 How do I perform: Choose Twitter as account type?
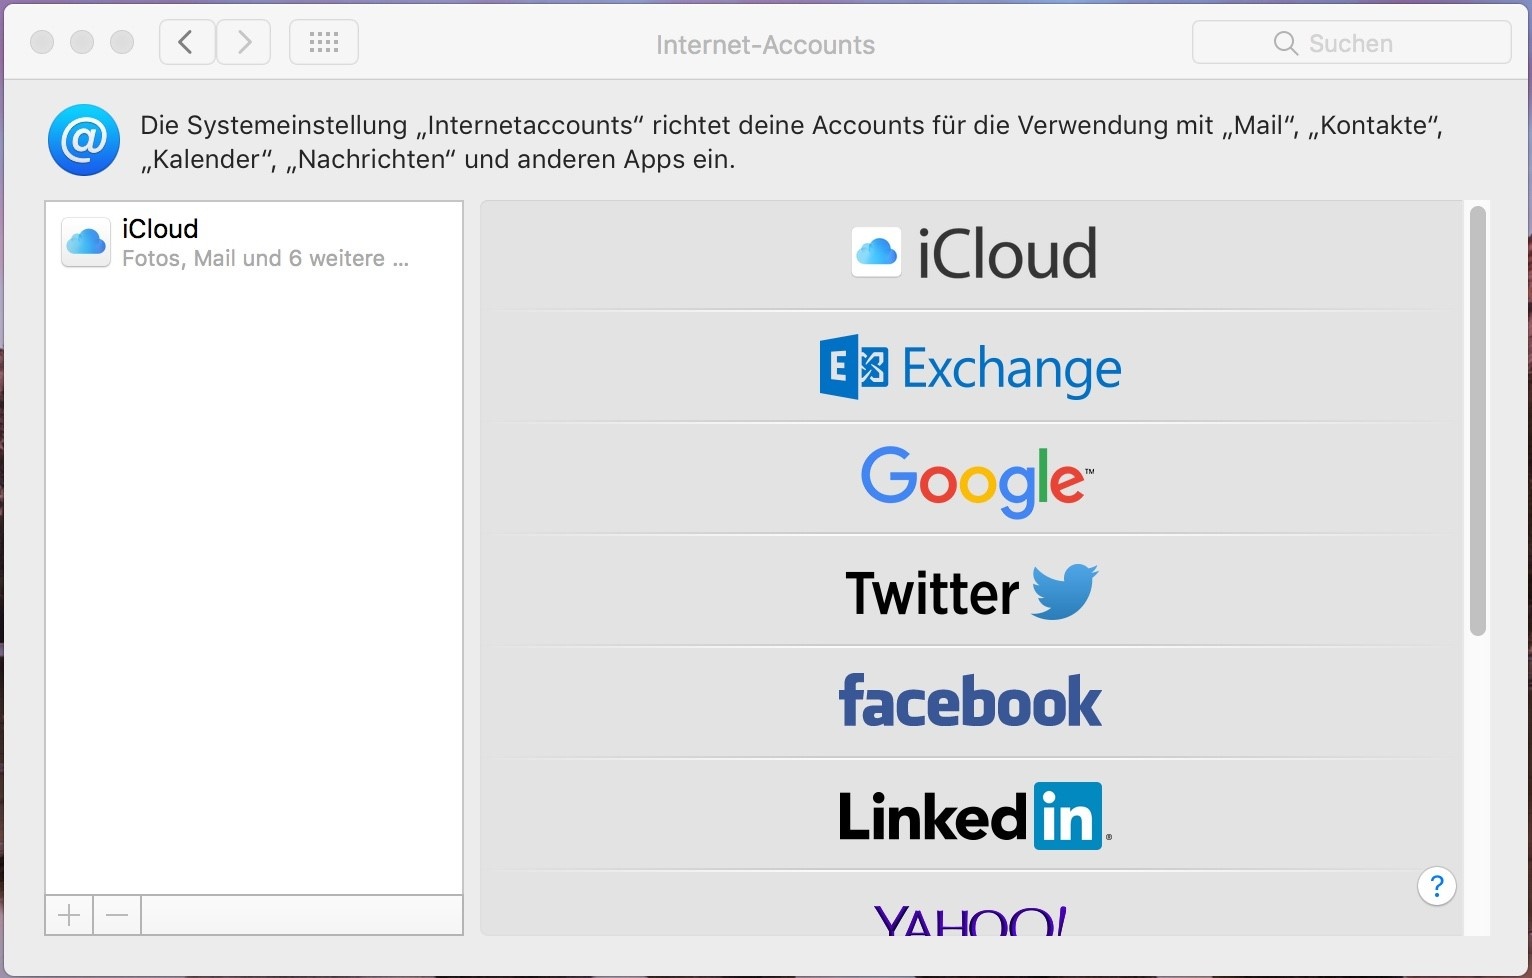[x=972, y=591]
